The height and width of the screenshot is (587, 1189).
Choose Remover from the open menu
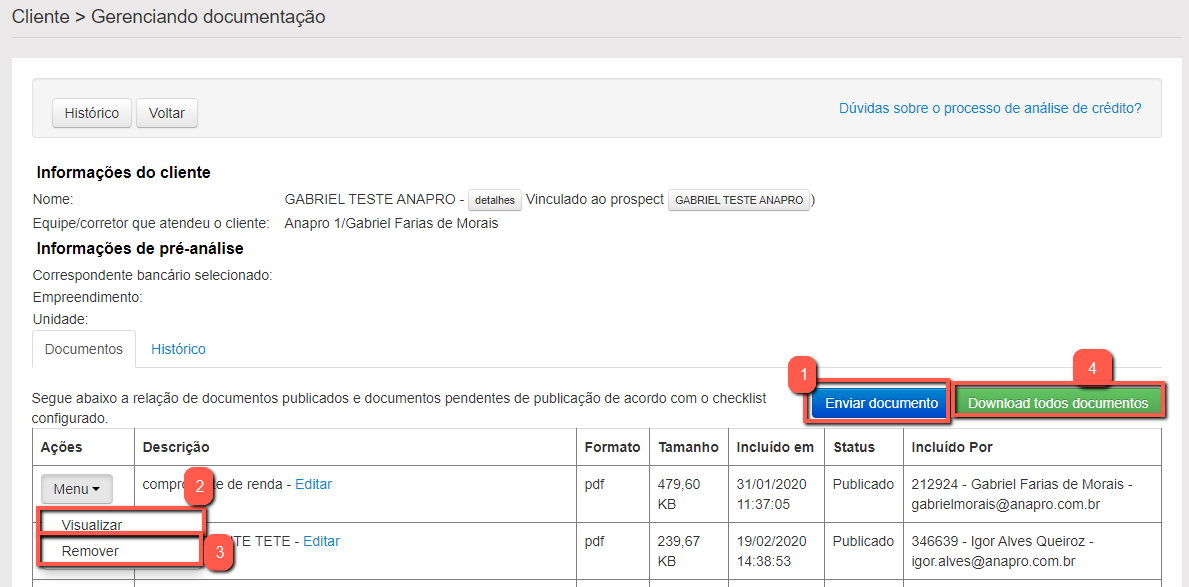pos(90,551)
